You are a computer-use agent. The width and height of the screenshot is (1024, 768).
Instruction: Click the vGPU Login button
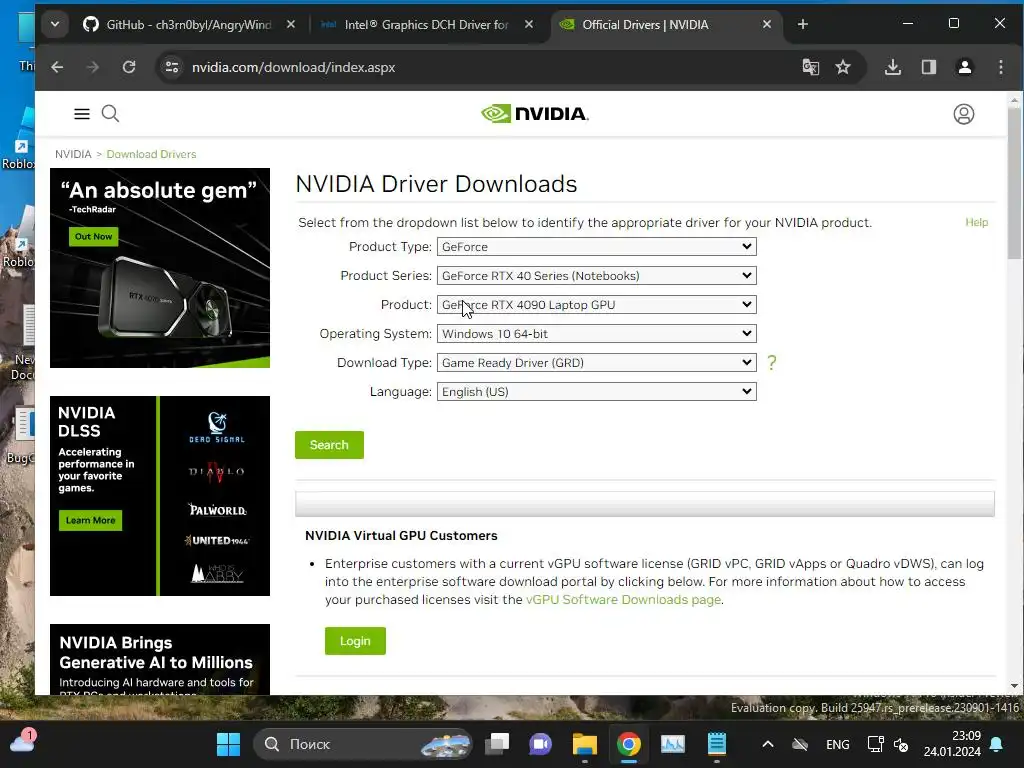[x=355, y=641]
